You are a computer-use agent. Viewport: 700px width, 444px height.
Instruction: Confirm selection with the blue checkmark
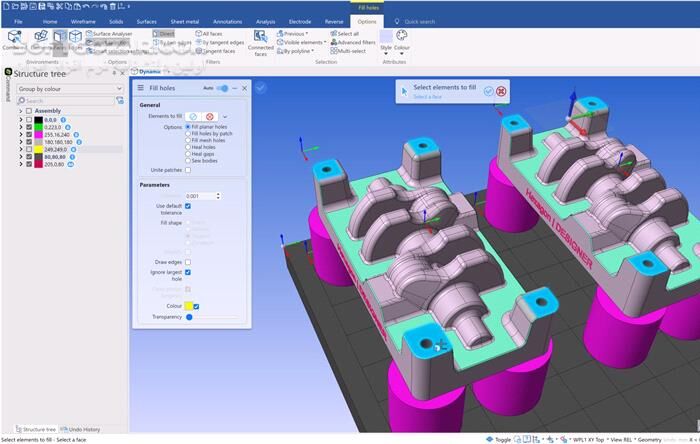tap(488, 91)
